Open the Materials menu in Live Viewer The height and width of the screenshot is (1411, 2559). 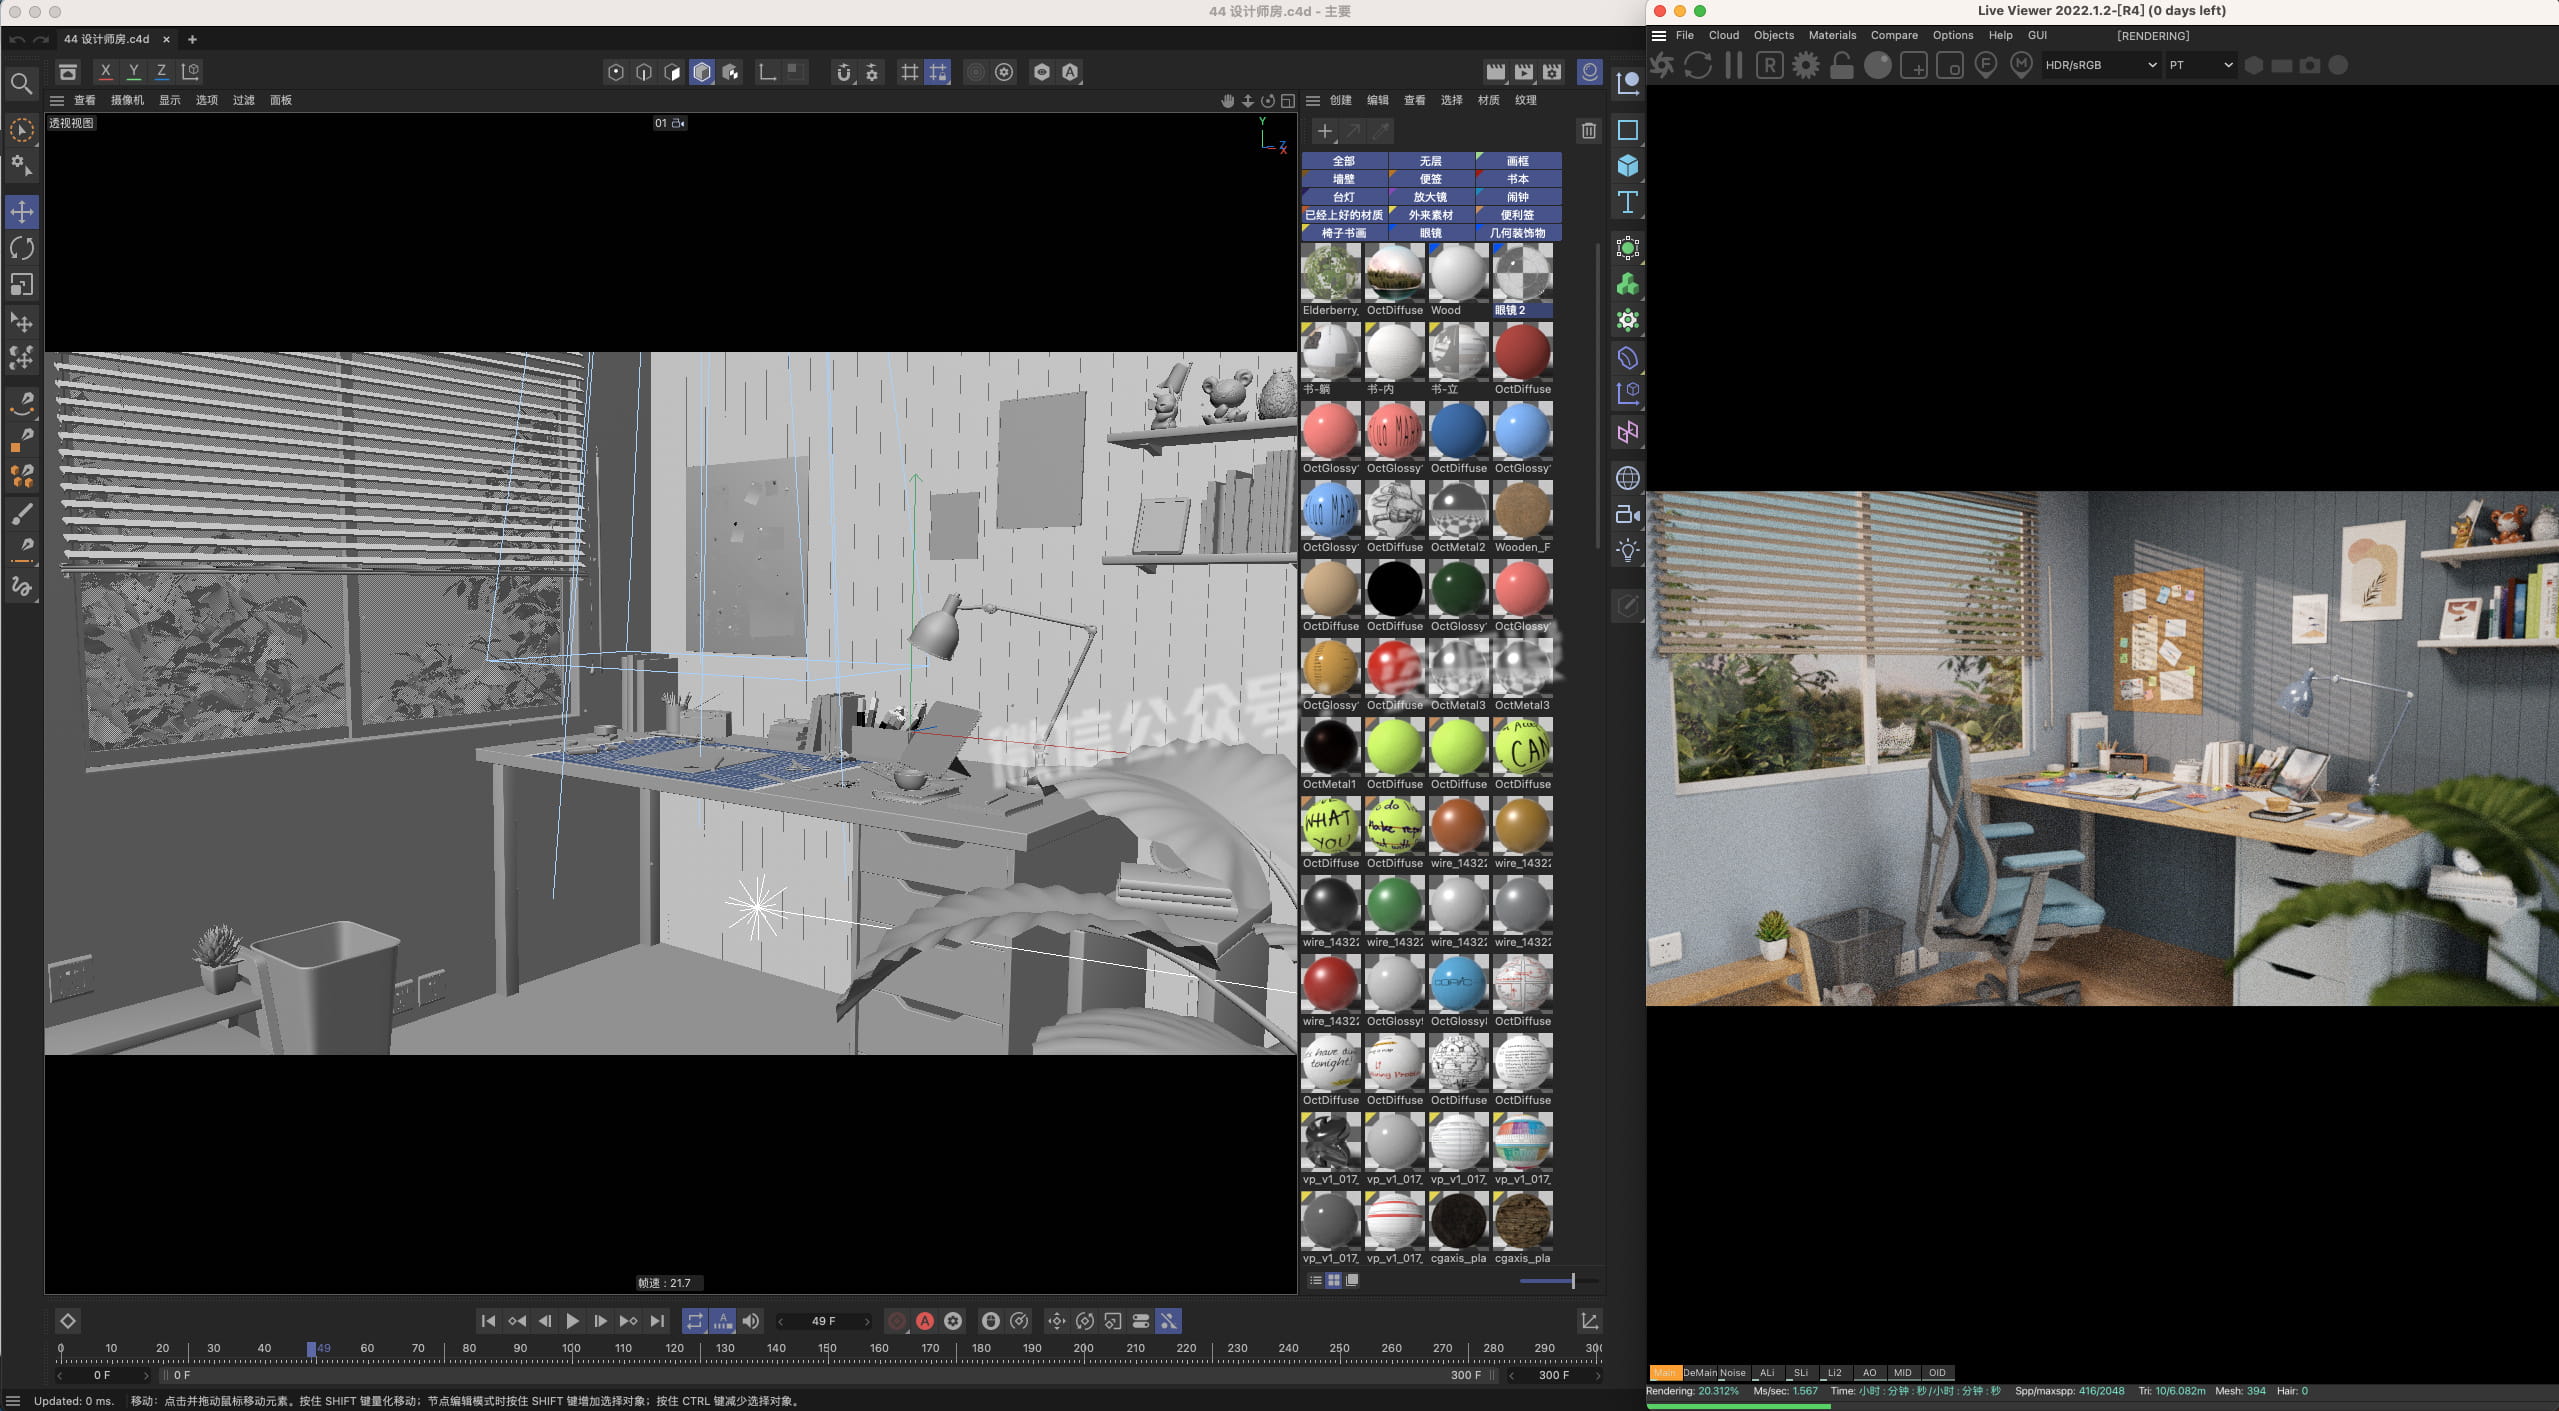[x=1831, y=35]
